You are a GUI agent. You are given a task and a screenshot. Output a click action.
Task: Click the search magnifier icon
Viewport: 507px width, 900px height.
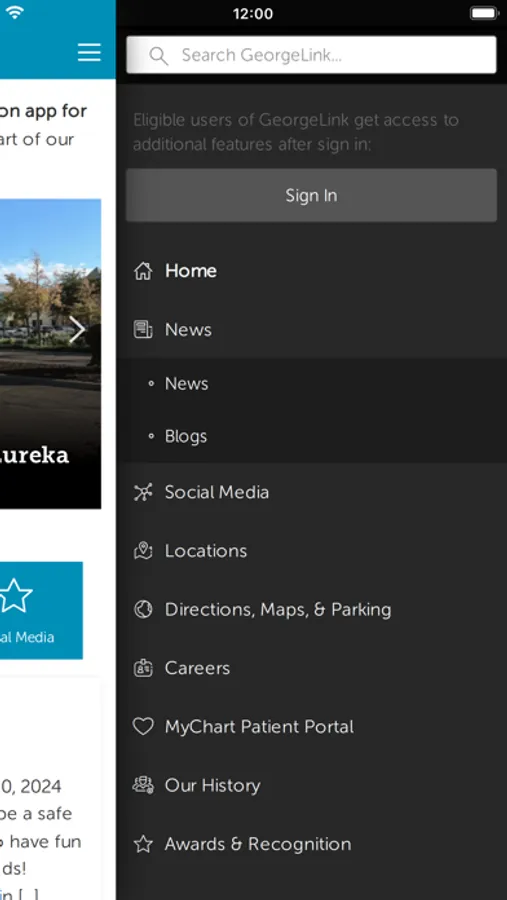158,56
